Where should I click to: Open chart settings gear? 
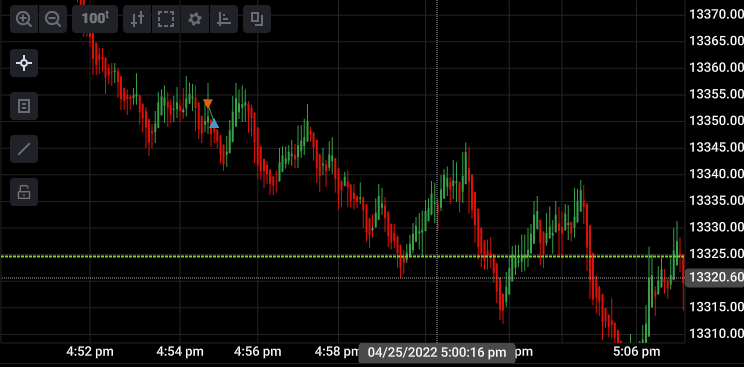point(195,19)
